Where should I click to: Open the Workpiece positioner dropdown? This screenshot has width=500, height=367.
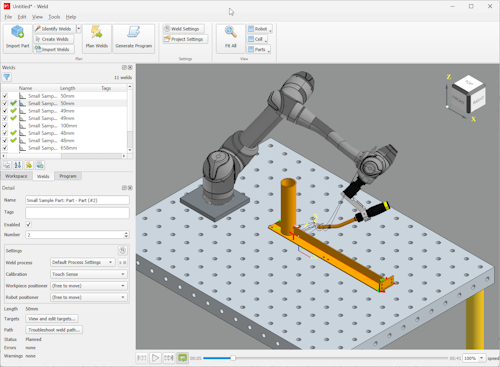click(89, 286)
